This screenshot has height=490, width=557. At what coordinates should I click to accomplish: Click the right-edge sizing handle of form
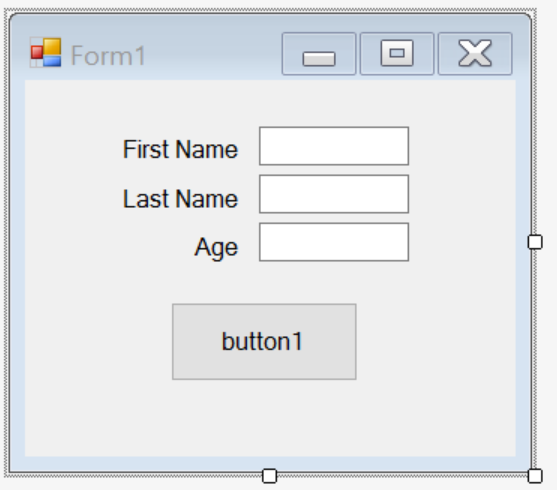(535, 242)
